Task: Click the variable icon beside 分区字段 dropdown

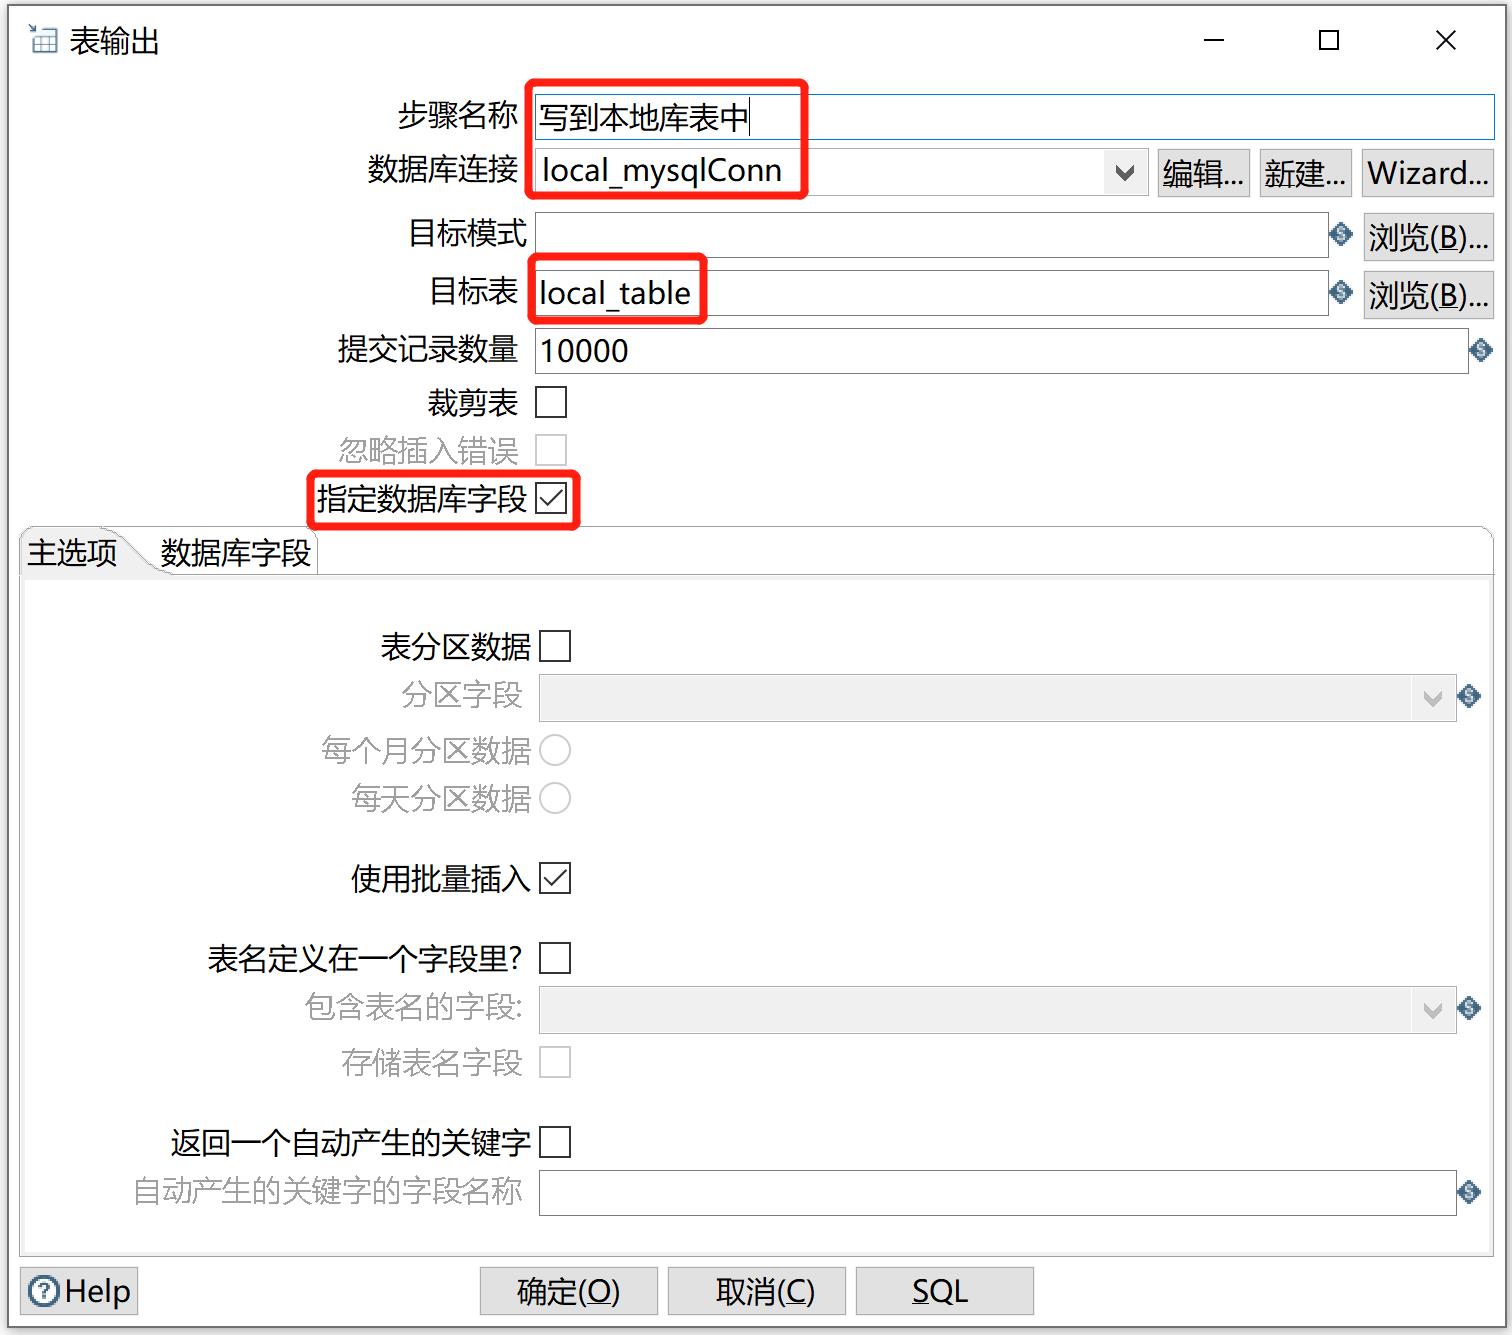Action: pos(1469,696)
